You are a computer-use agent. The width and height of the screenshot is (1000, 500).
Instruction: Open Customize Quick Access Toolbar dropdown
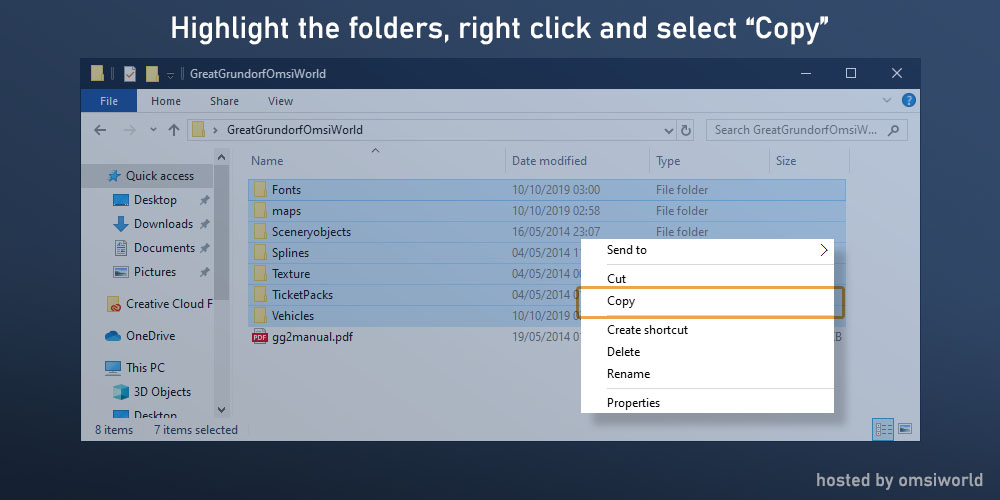[x=170, y=75]
